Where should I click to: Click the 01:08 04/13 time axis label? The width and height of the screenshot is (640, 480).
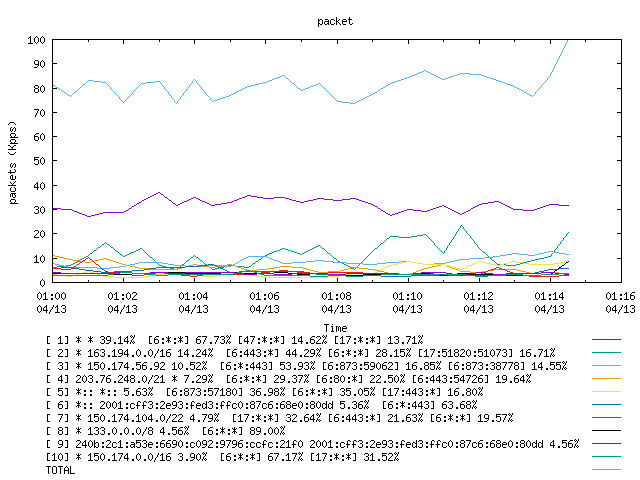[336, 302]
